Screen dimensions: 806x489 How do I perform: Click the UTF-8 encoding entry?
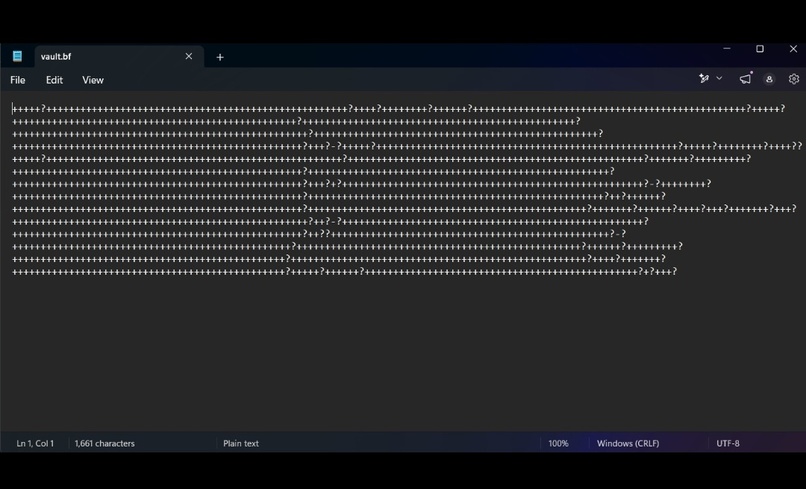point(728,443)
